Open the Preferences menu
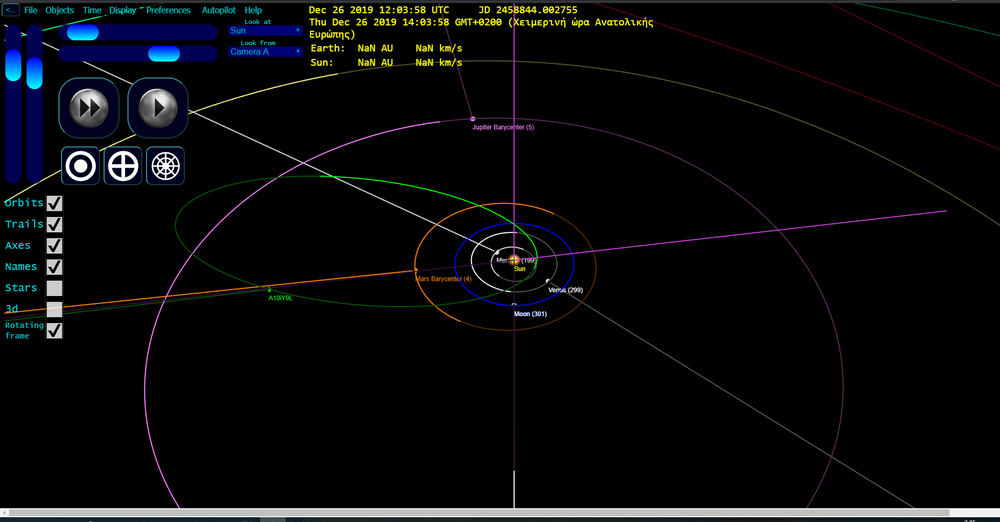1000x522 pixels. coord(168,10)
